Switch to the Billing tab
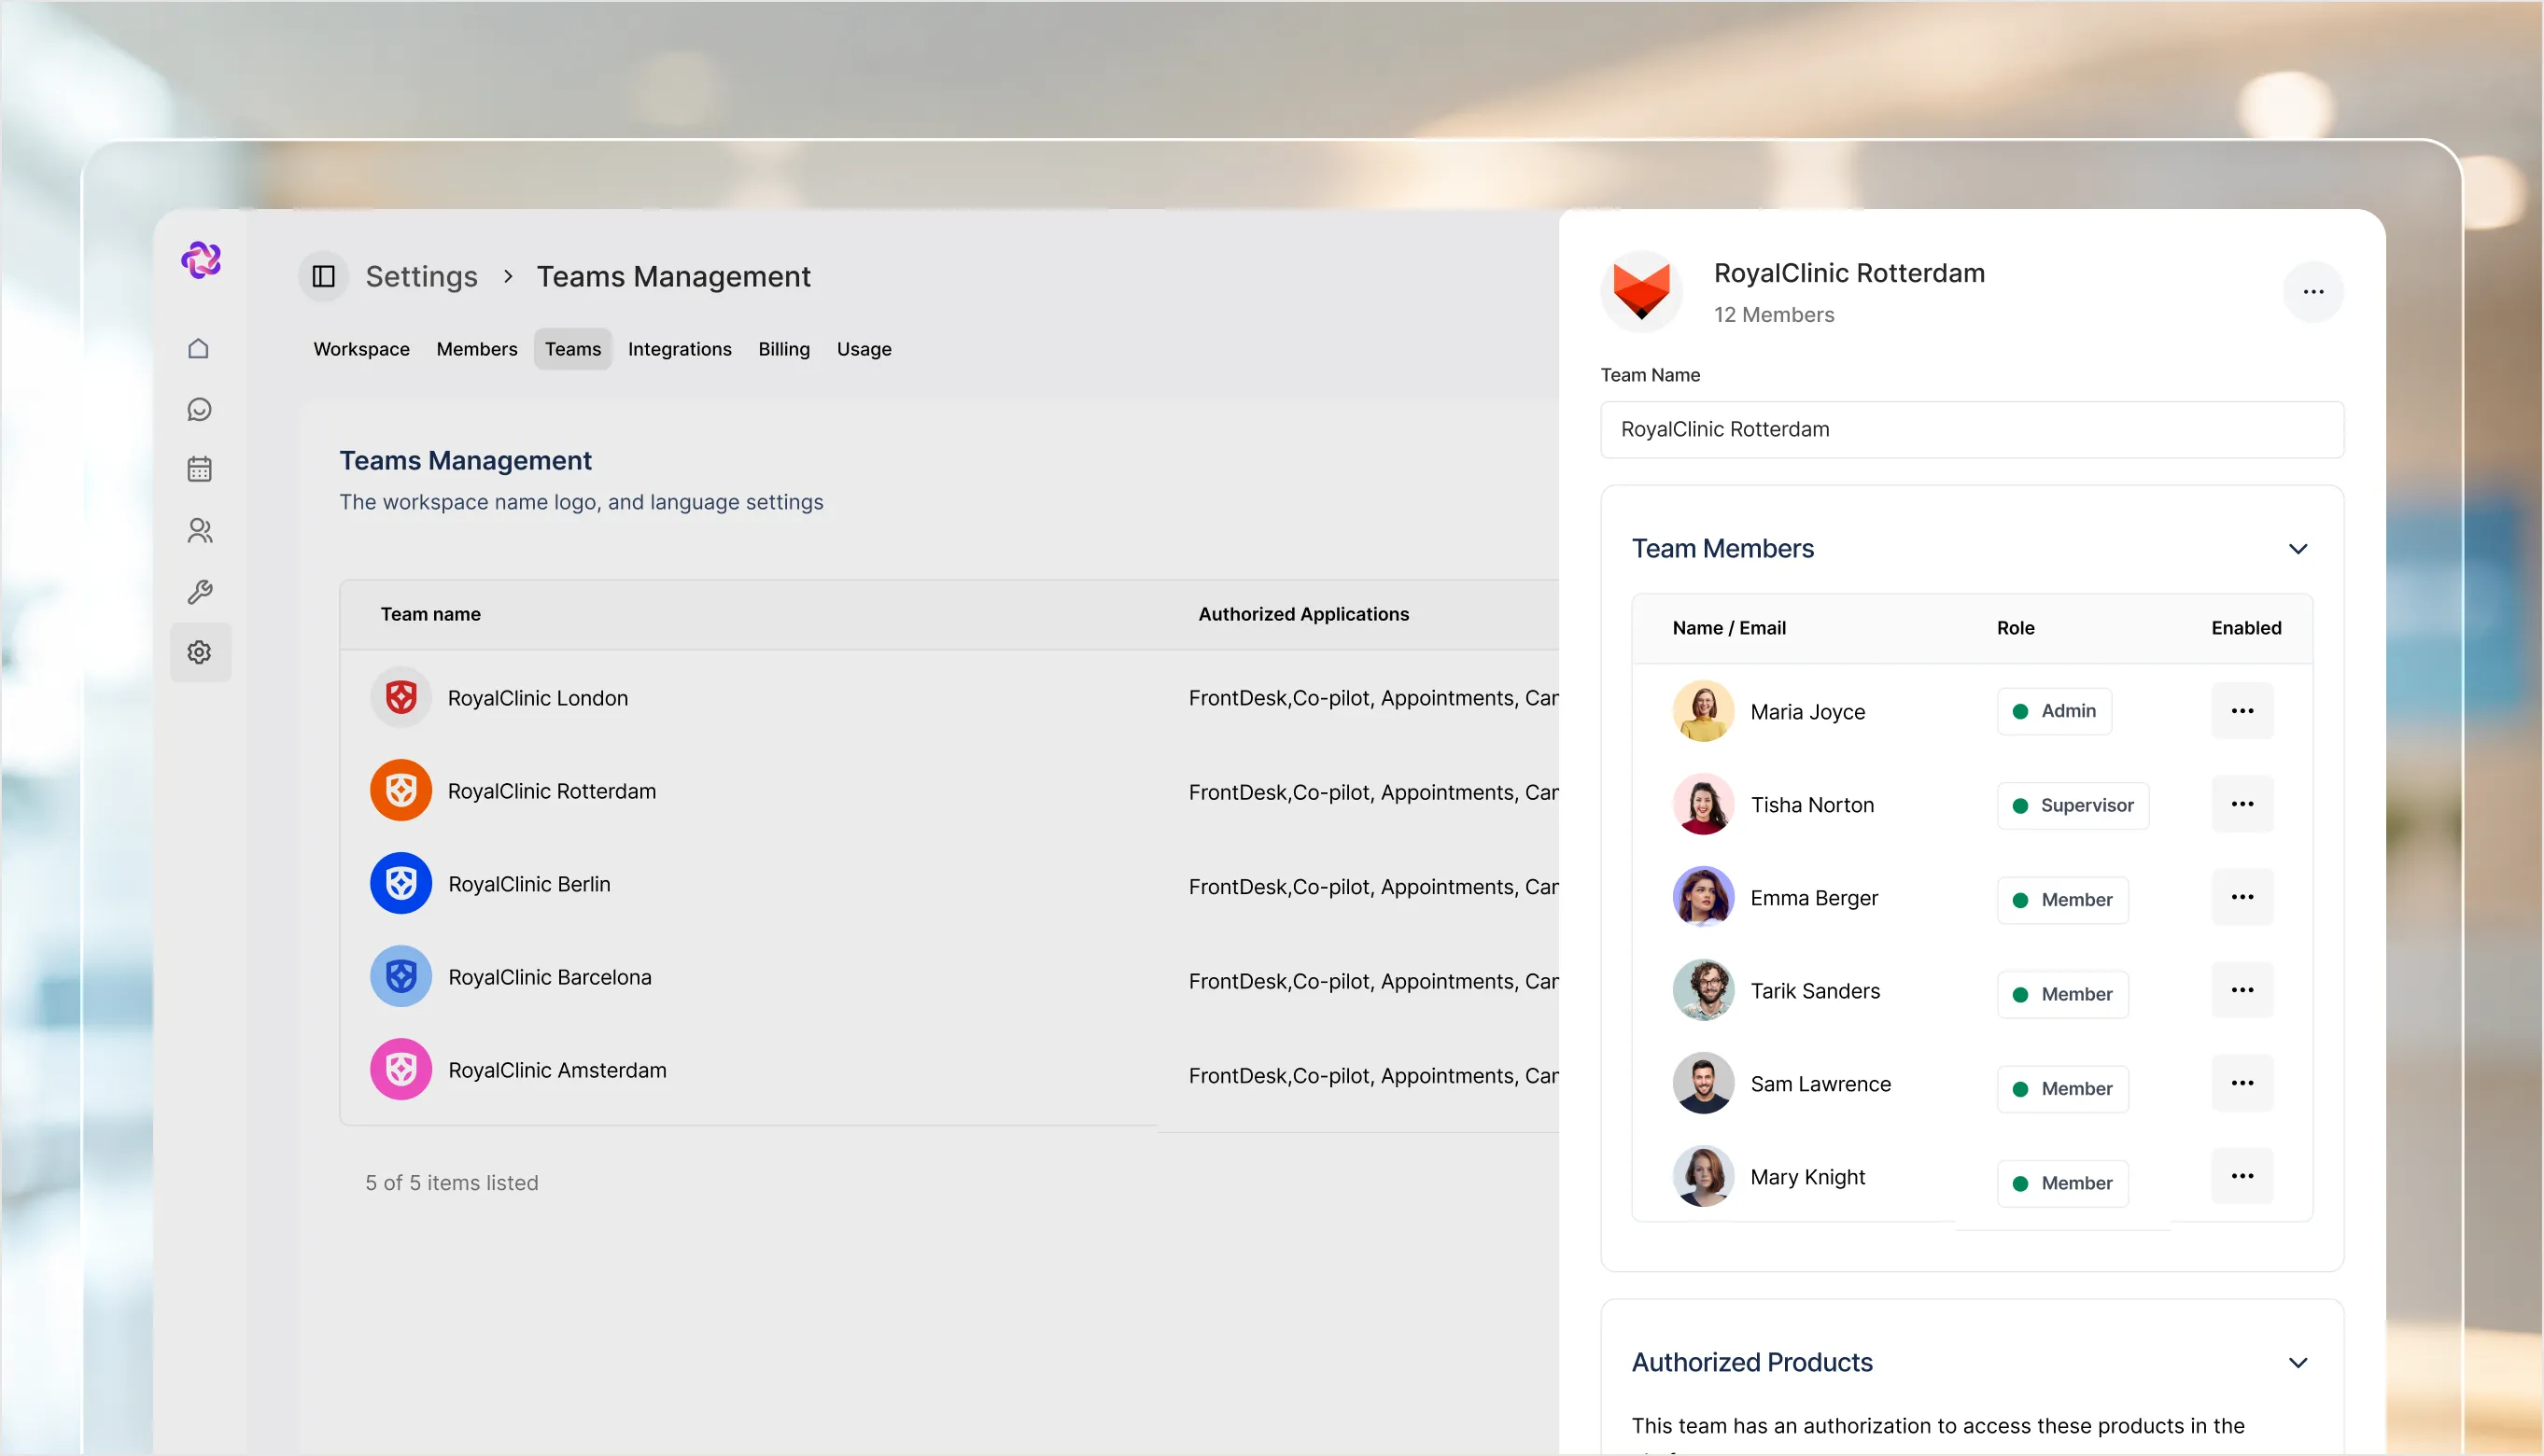The width and height of the screenshot is (2544, 1456). [784, 349]
